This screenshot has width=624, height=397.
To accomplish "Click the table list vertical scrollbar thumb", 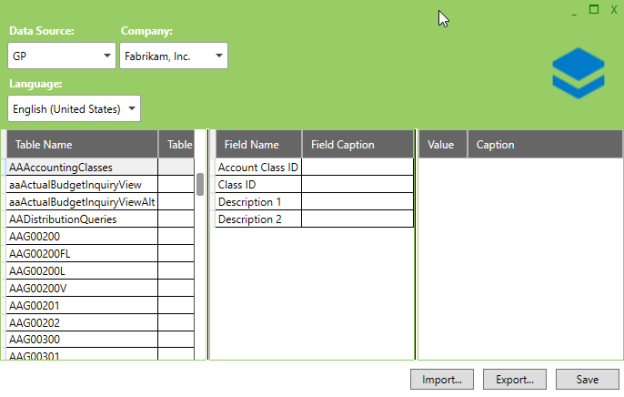I will pyautogui.click(x=200, y=184).
